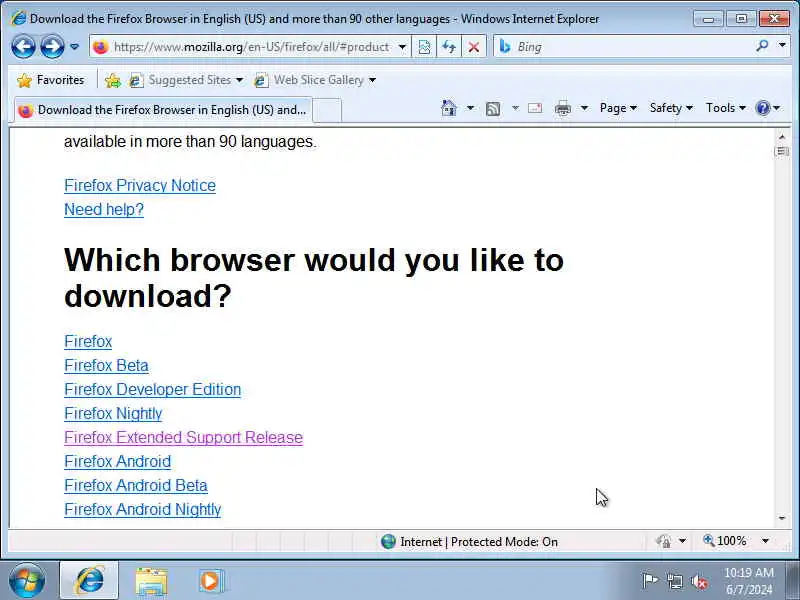Choose the Firefox Beta link
Image resolution: width=800 pixels, height=600 pixels.
tap(107, 366)
